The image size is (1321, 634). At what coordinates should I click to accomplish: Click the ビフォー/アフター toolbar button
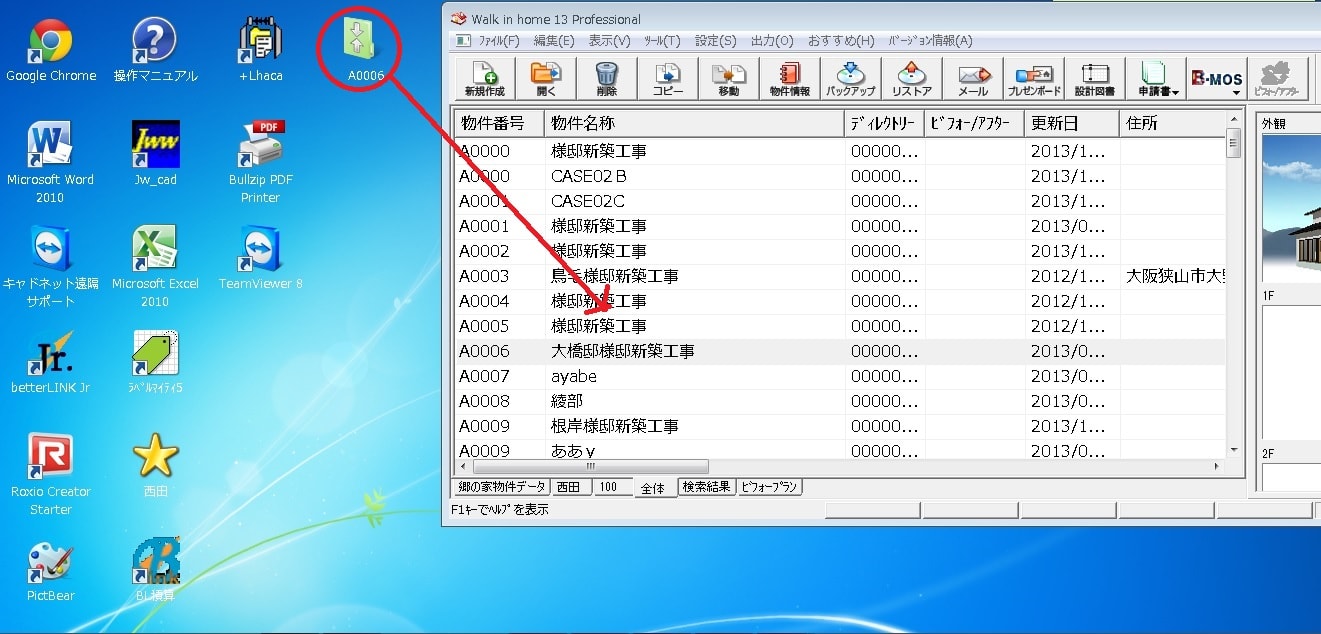(1278, 78)
